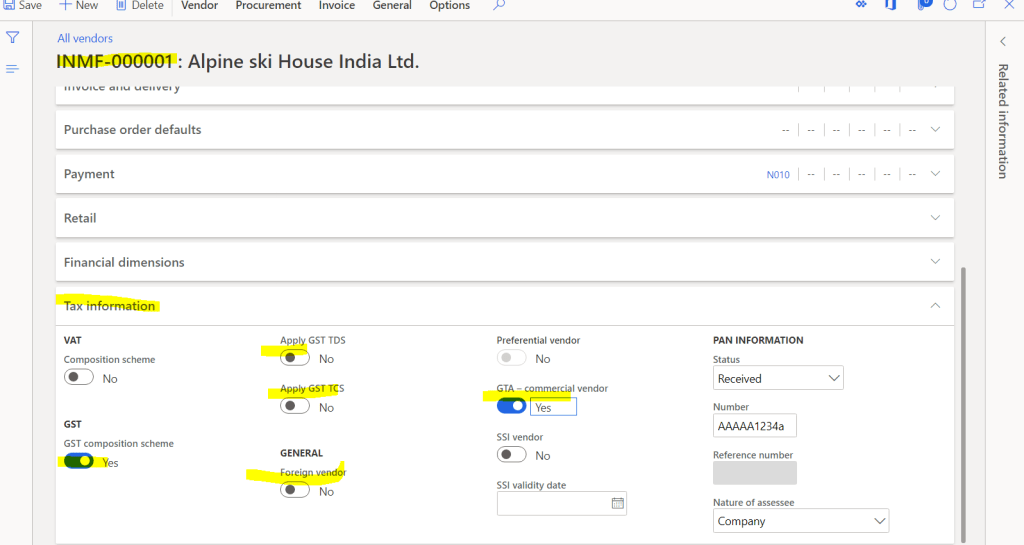Expand the Financial dimensions section

pyautogui.click(x=935, y=262)
